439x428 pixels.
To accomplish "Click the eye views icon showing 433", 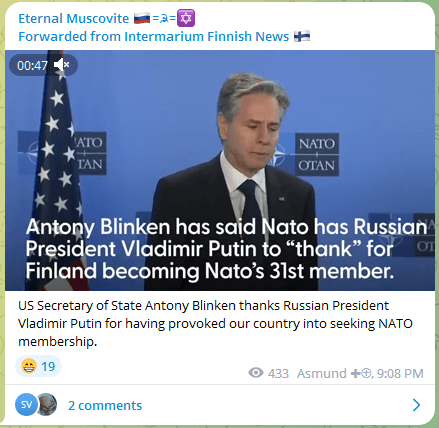I will [x=256, y=373].
